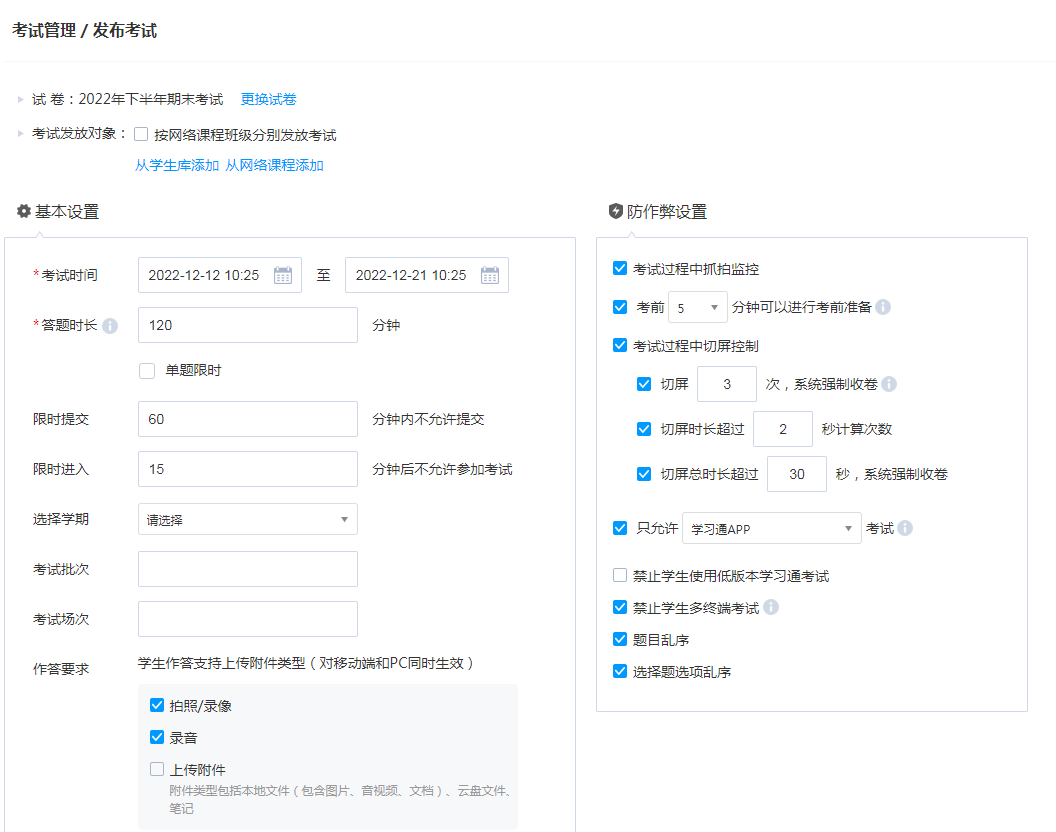Click the 考试批次 input field

pos(247,569)
